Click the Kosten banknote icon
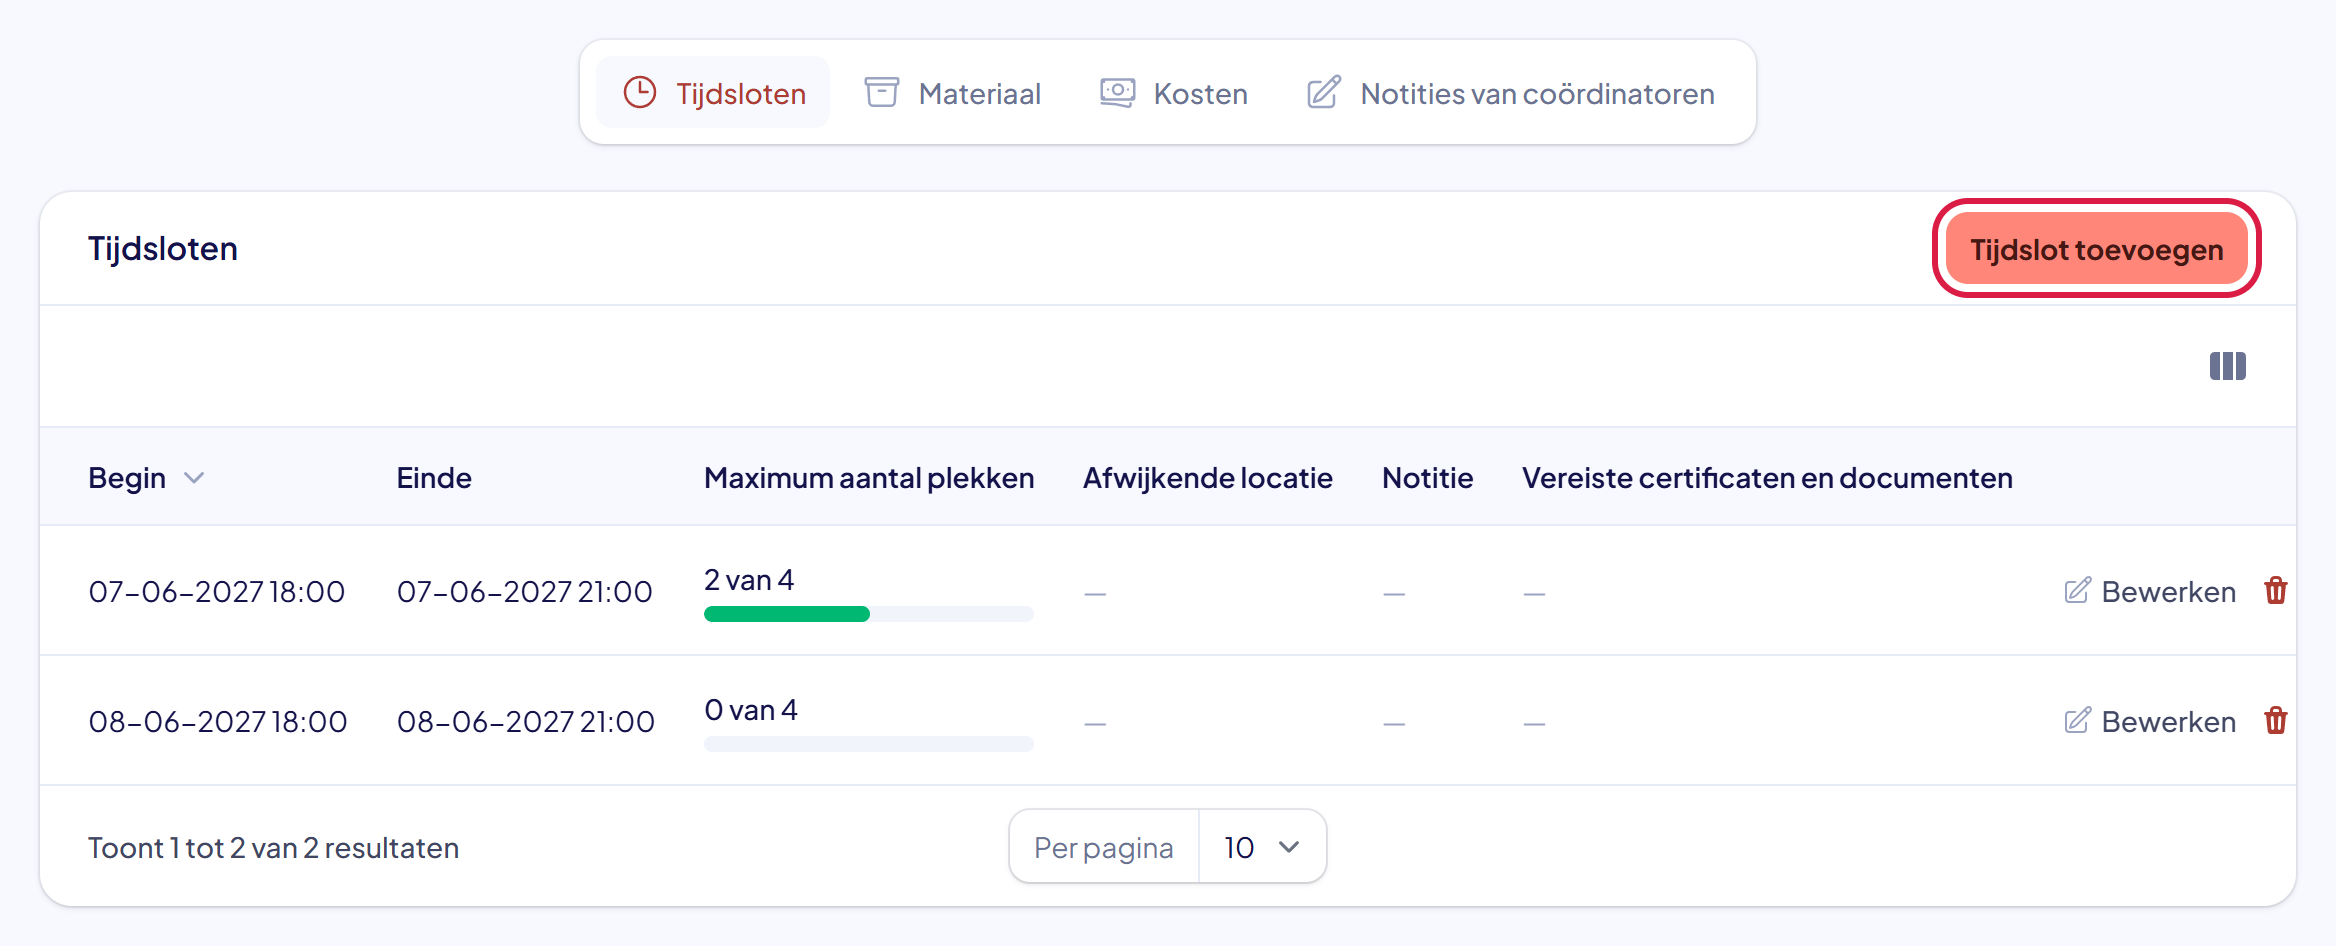Image resolution: width=2336 pixels, height=946 pixels. point(1117,92)
